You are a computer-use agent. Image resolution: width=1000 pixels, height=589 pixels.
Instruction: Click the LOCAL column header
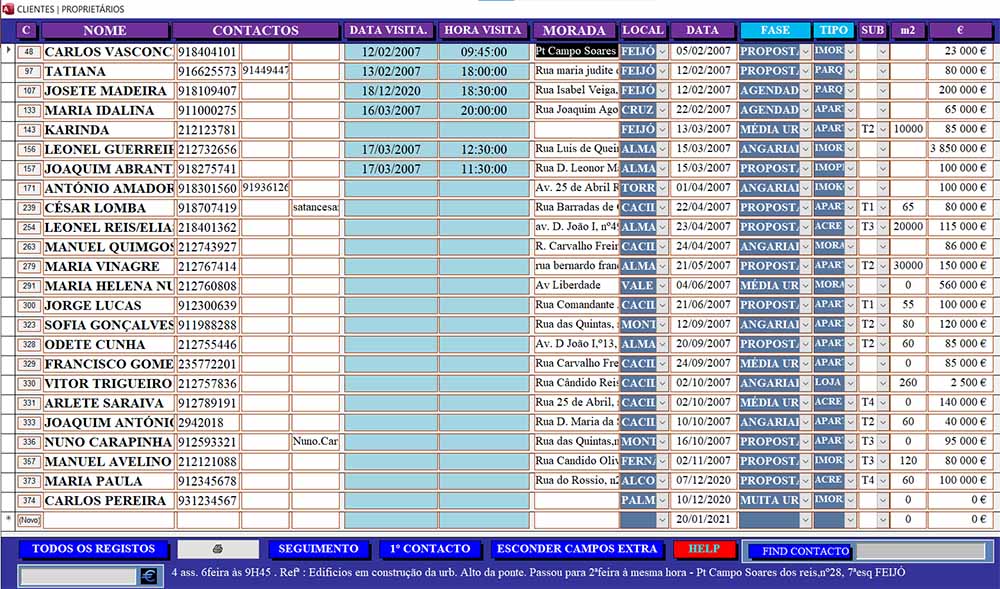click(643, 30)
